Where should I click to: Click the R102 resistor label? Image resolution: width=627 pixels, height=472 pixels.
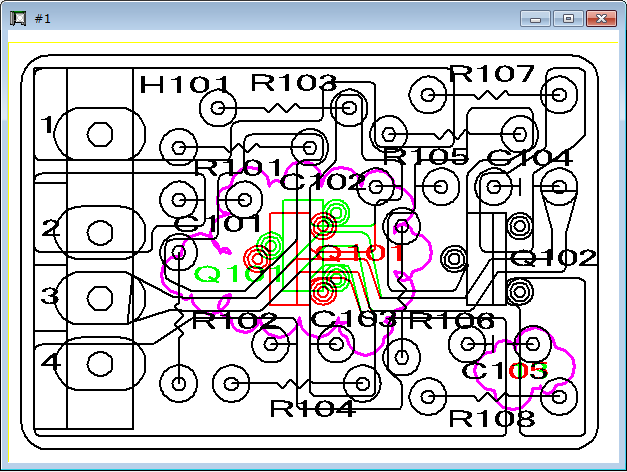coord(234,321)
